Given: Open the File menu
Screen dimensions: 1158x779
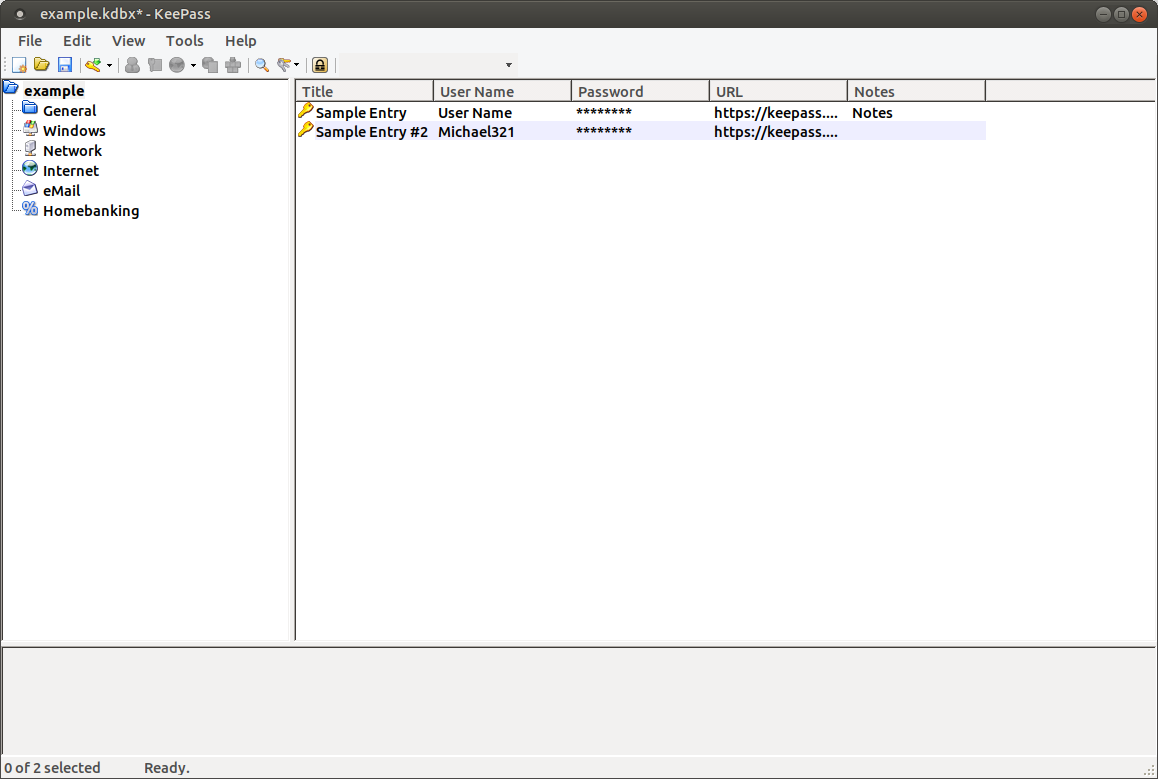Looking at the screenshot, I should [x=30, y=41].
